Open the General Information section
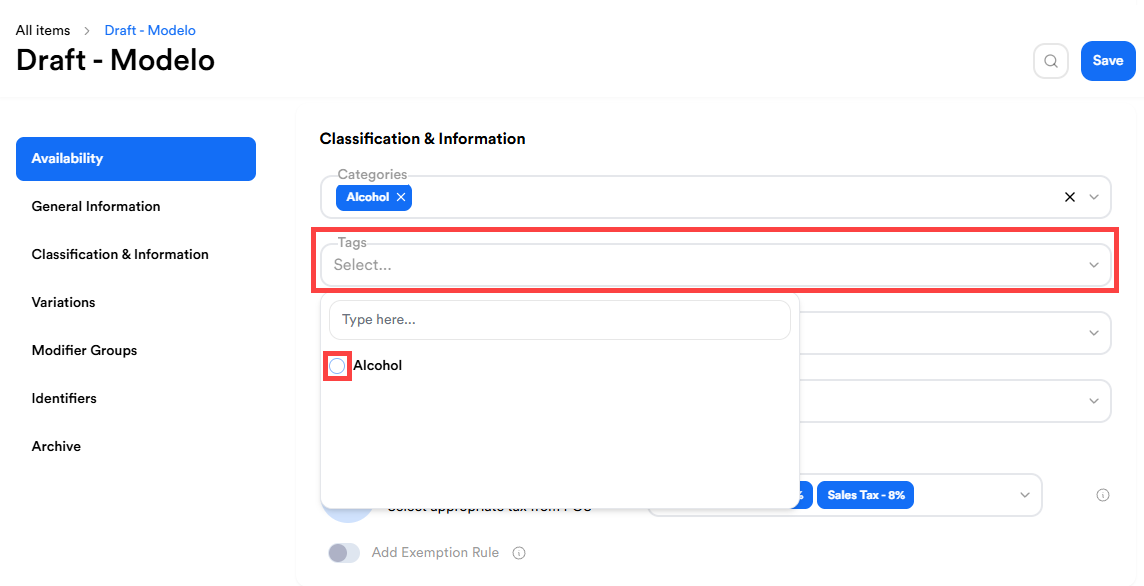Image resolution: width=1144 pixels, height=586 pixels. (96, 207)
